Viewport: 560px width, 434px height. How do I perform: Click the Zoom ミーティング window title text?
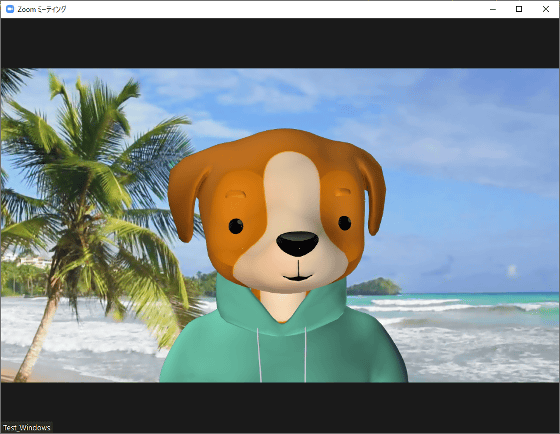pos(42,9)
